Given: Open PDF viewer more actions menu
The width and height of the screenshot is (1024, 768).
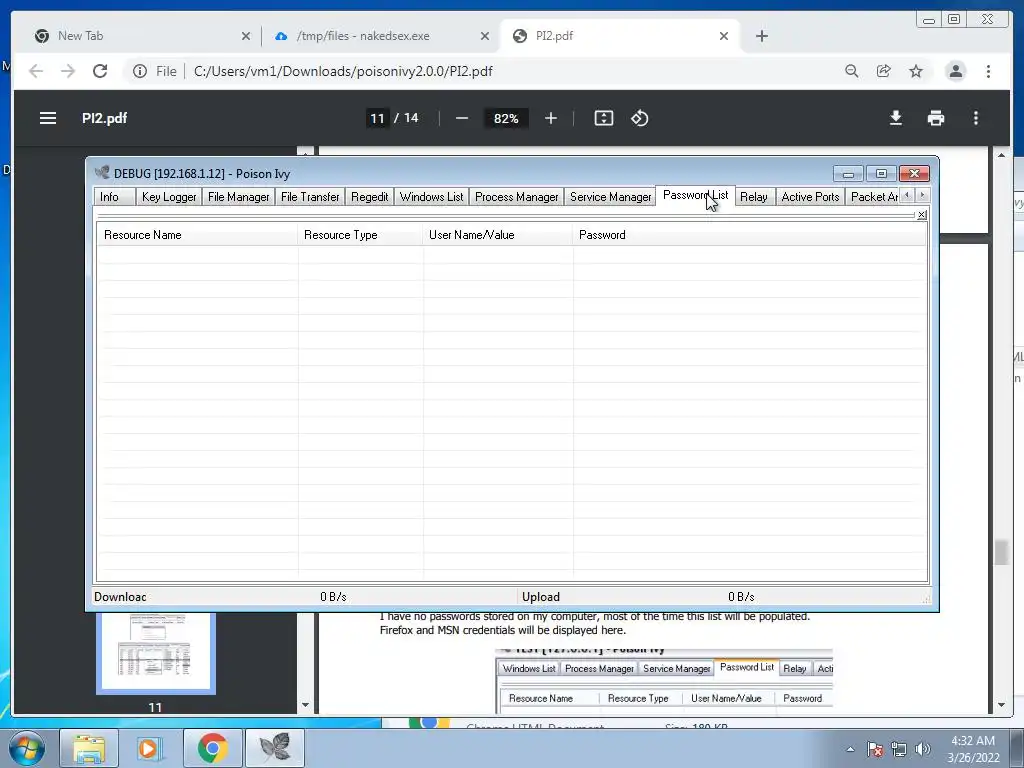Looking at the screenshot, I should click(976, 118).
